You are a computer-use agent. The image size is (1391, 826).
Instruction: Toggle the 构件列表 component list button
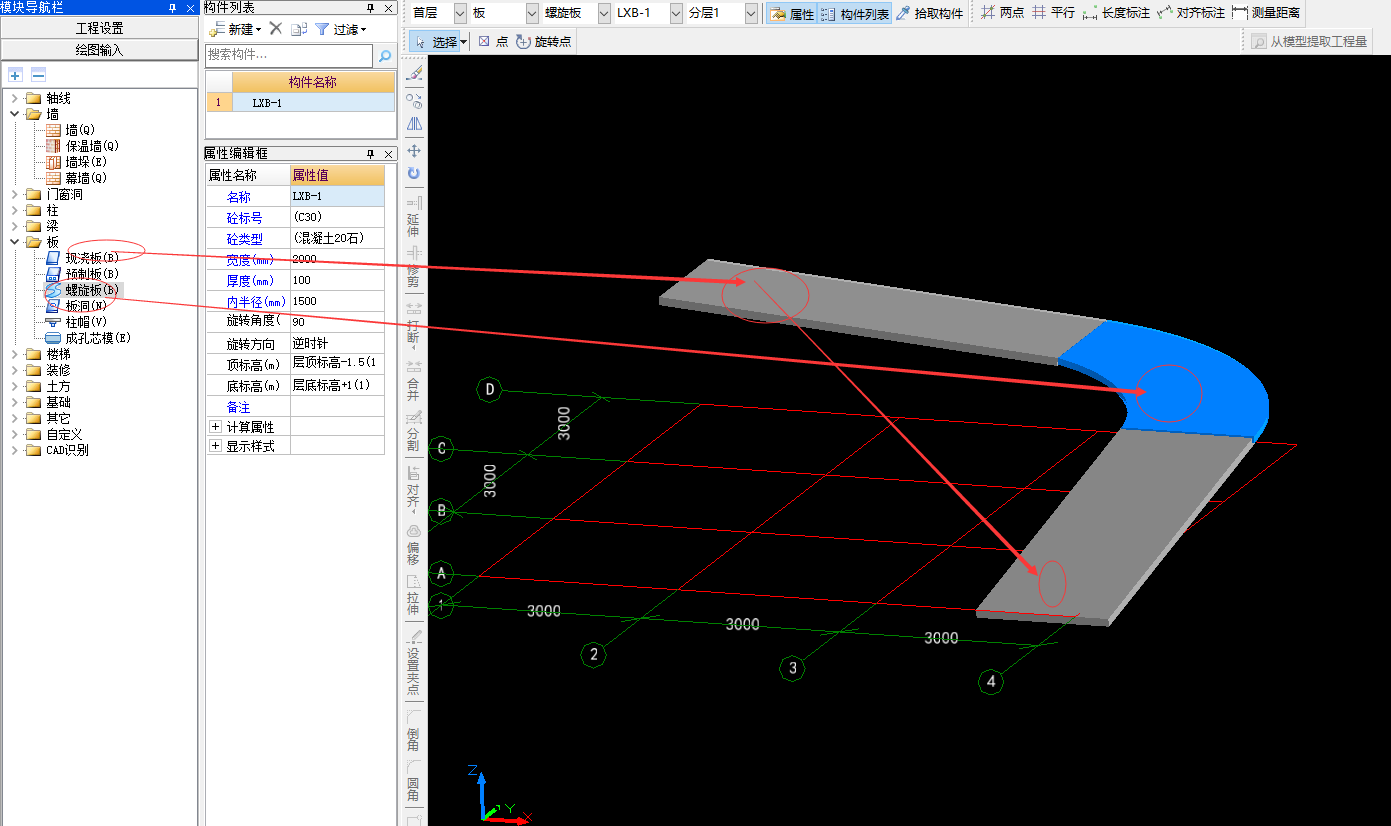pyautogui.click(x=855, y=14)
